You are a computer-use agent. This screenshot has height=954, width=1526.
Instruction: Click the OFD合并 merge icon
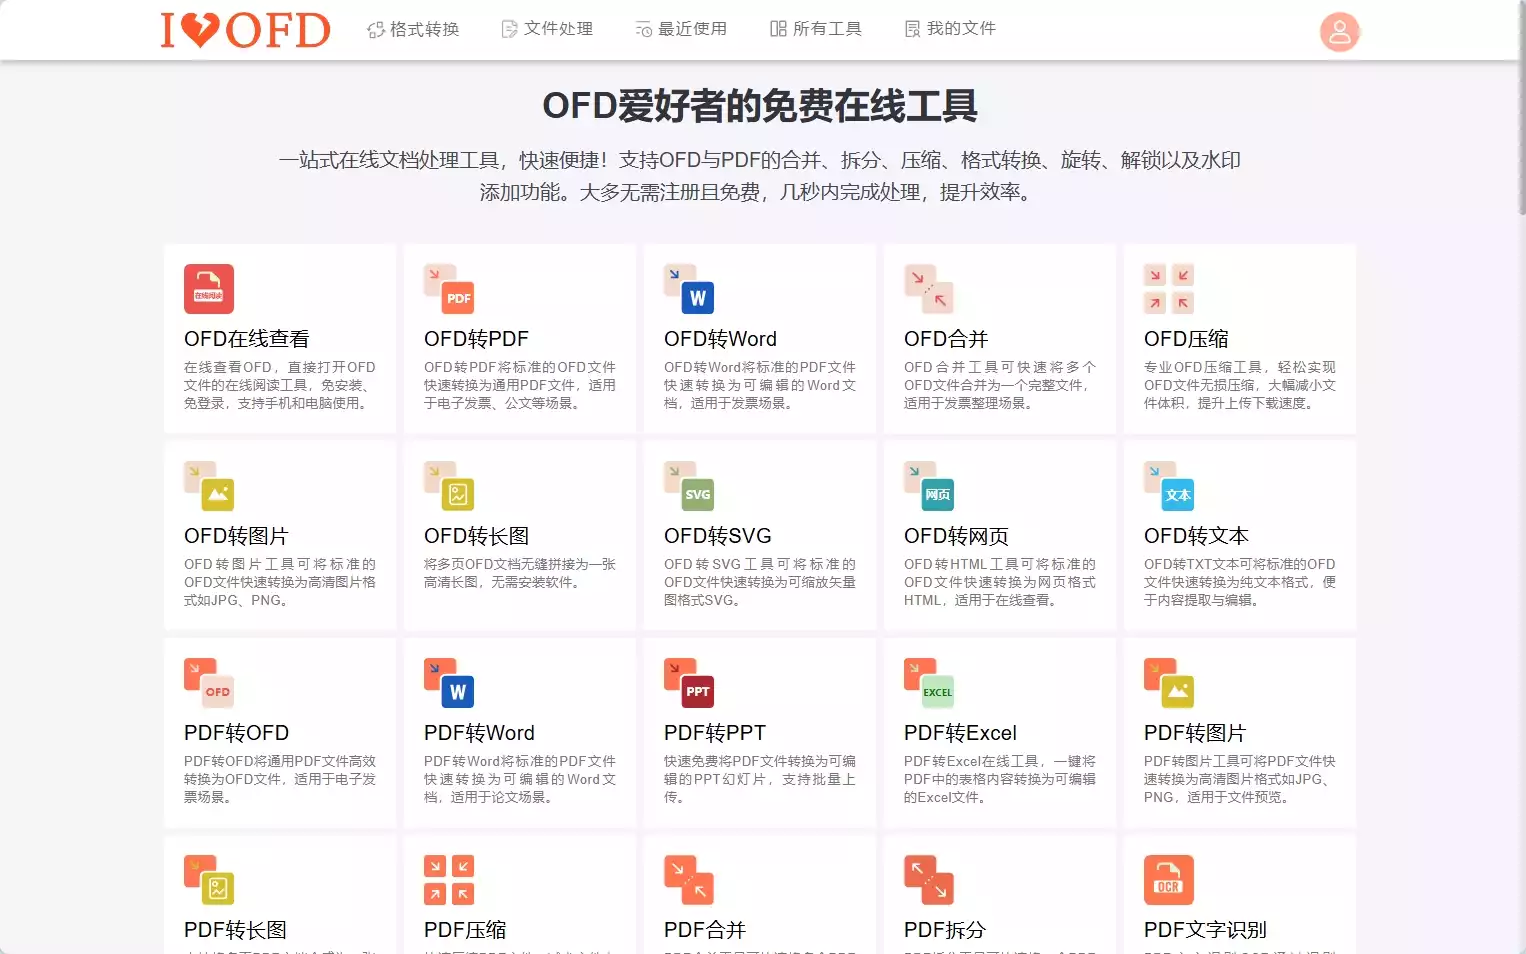(x=929, y=289)
